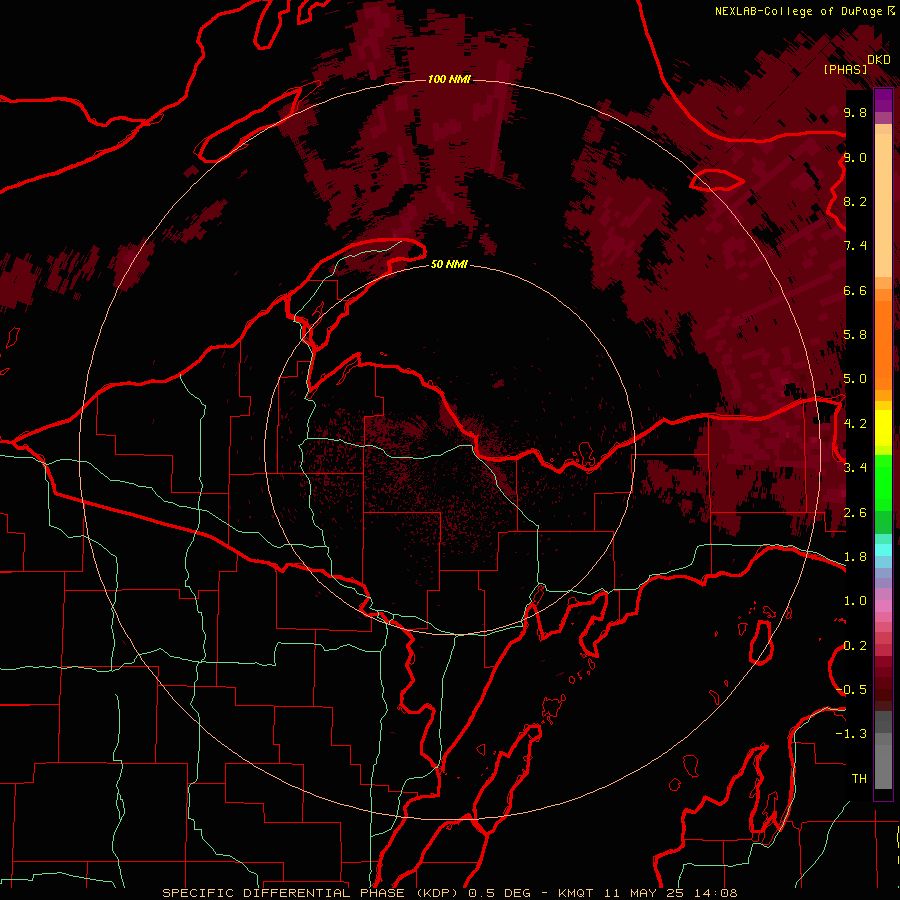The height and width of the screenshot is (900, 900).
Task: Click the 6.6 scale value
Action: [x=855, y=290]
